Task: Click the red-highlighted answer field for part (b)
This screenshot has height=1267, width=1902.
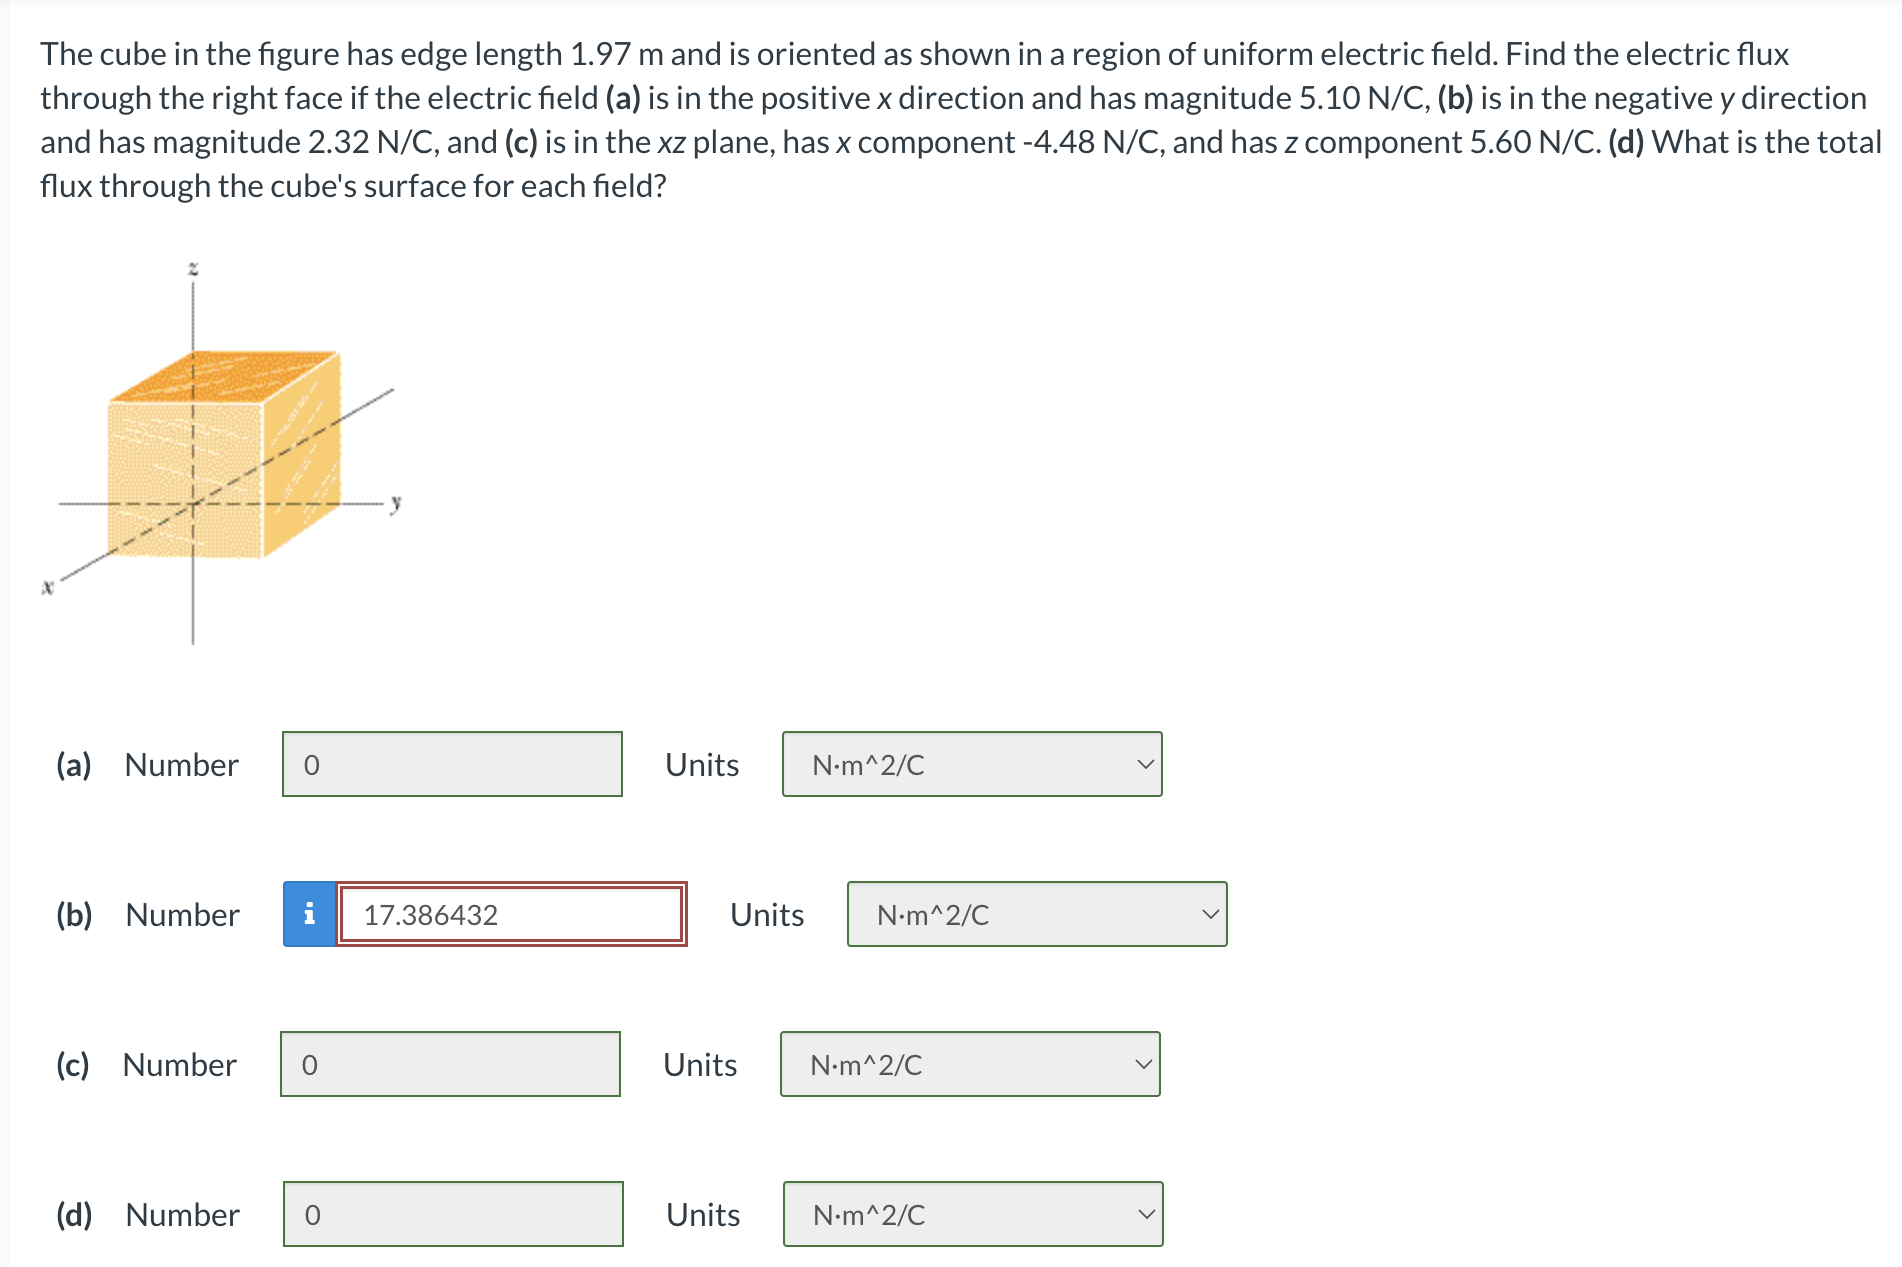Action: pyautogui.click(x=512, y=913)
